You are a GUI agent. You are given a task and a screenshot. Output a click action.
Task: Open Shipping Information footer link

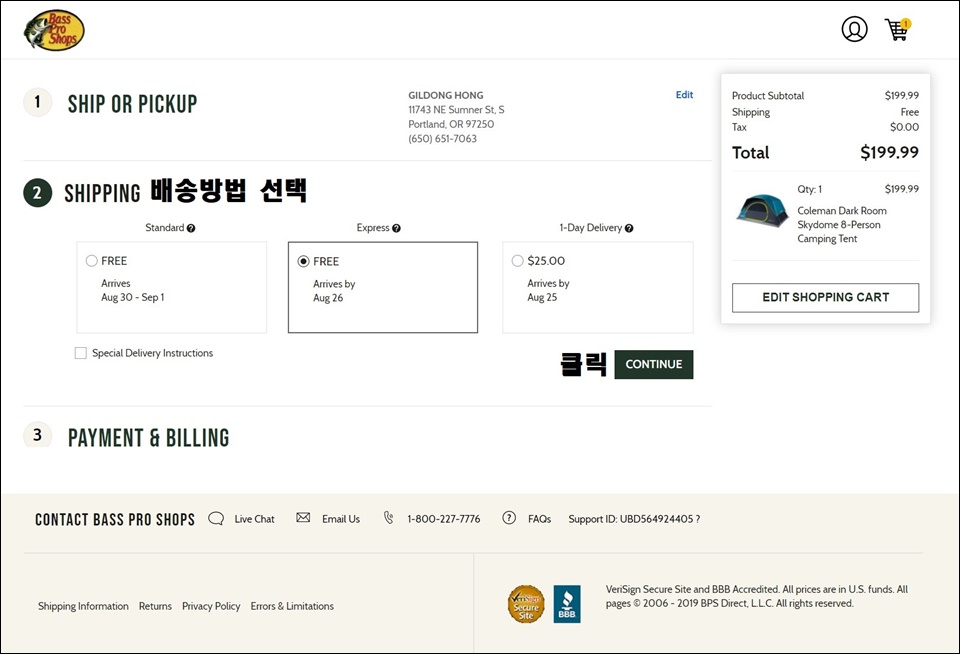coord(83,606)
